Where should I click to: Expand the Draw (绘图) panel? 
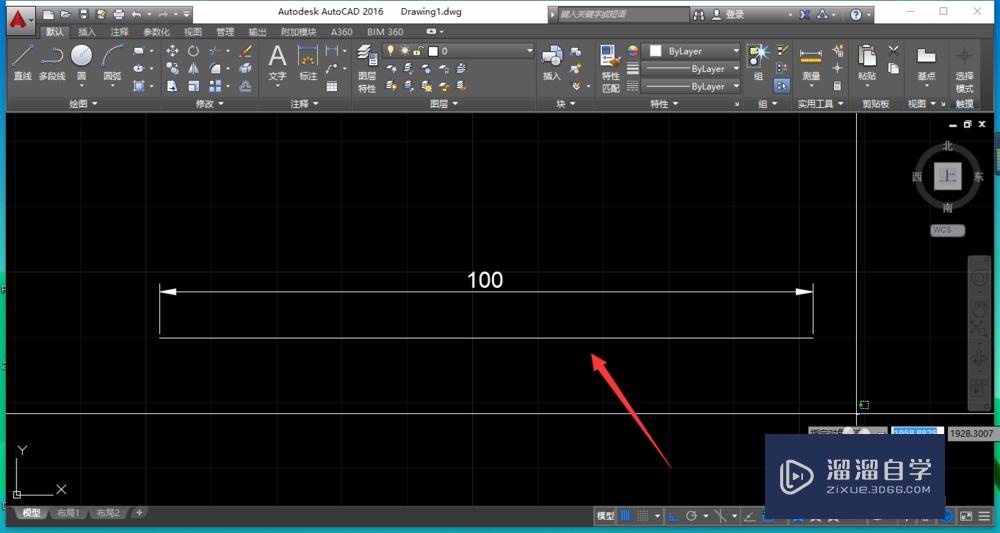pyautogui.click(x=83, y=103)
